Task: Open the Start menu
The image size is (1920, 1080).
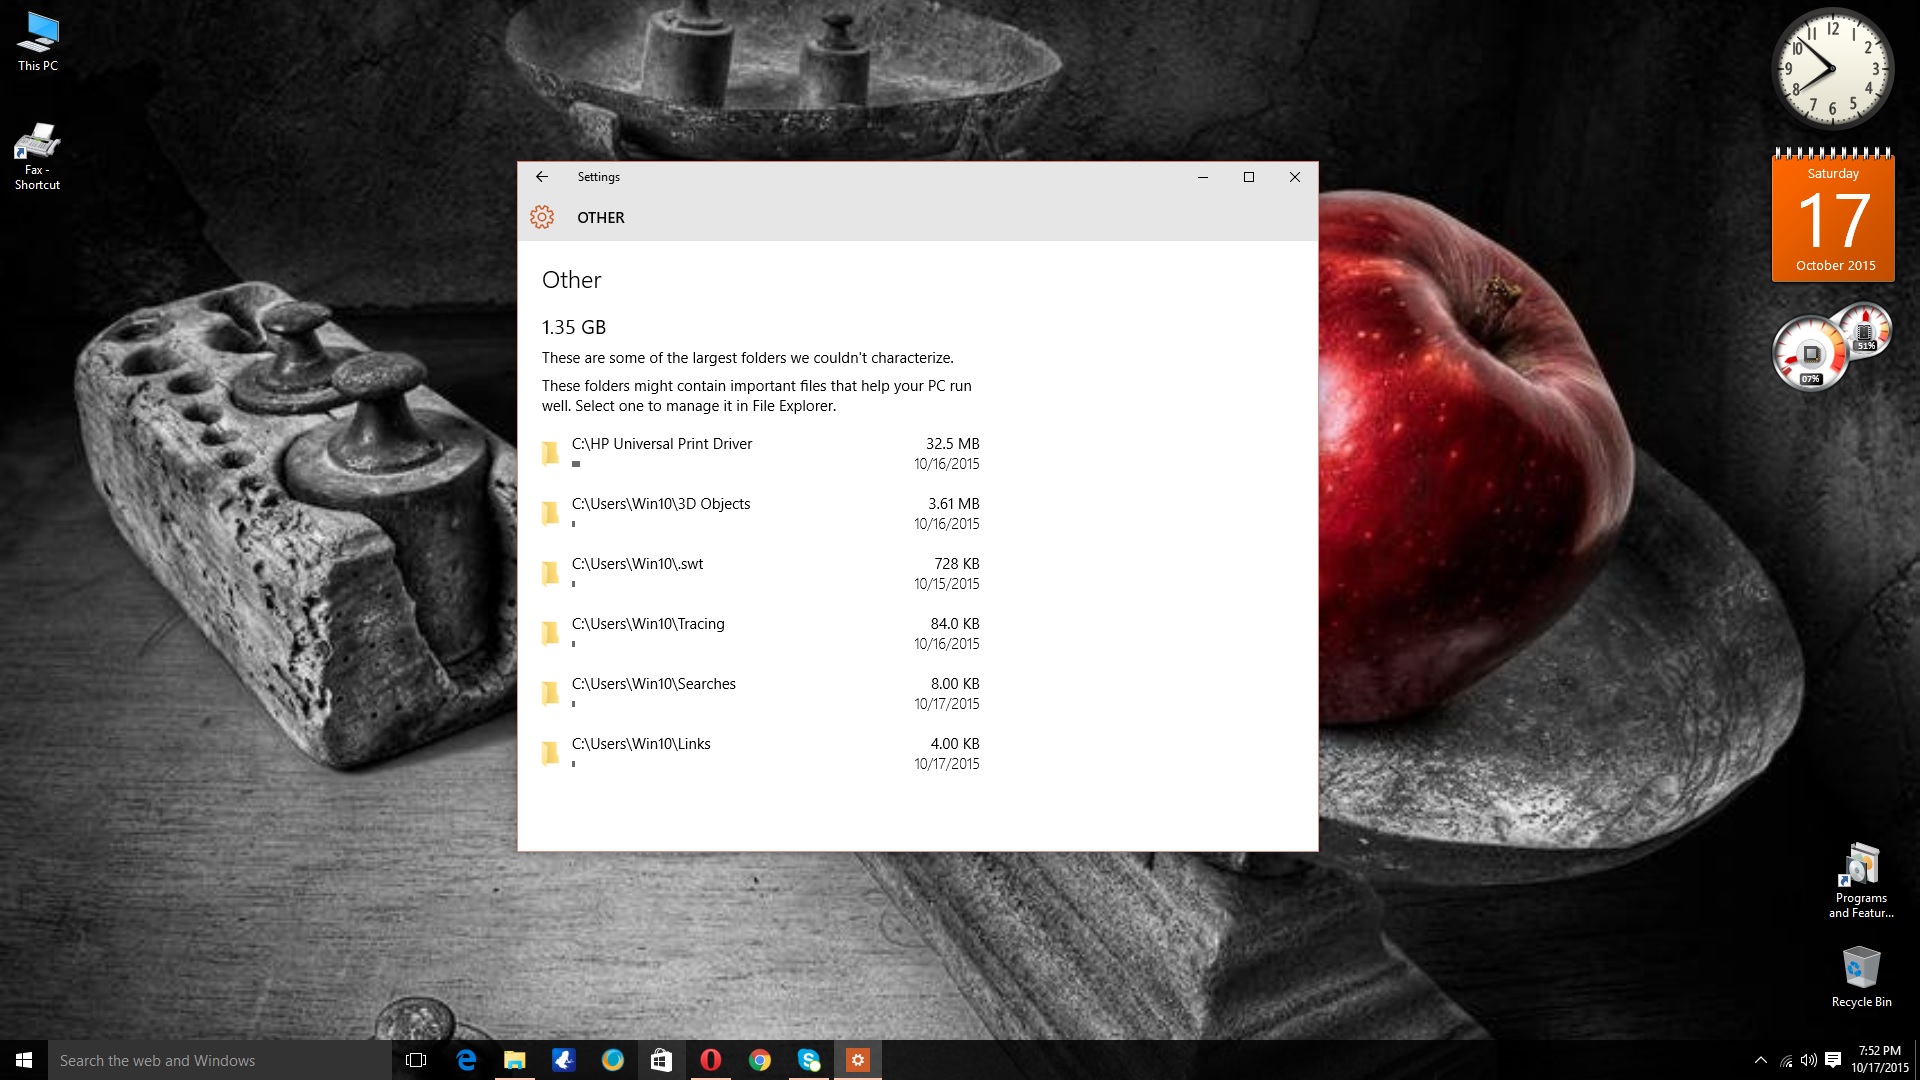Action: [24, 1060]
